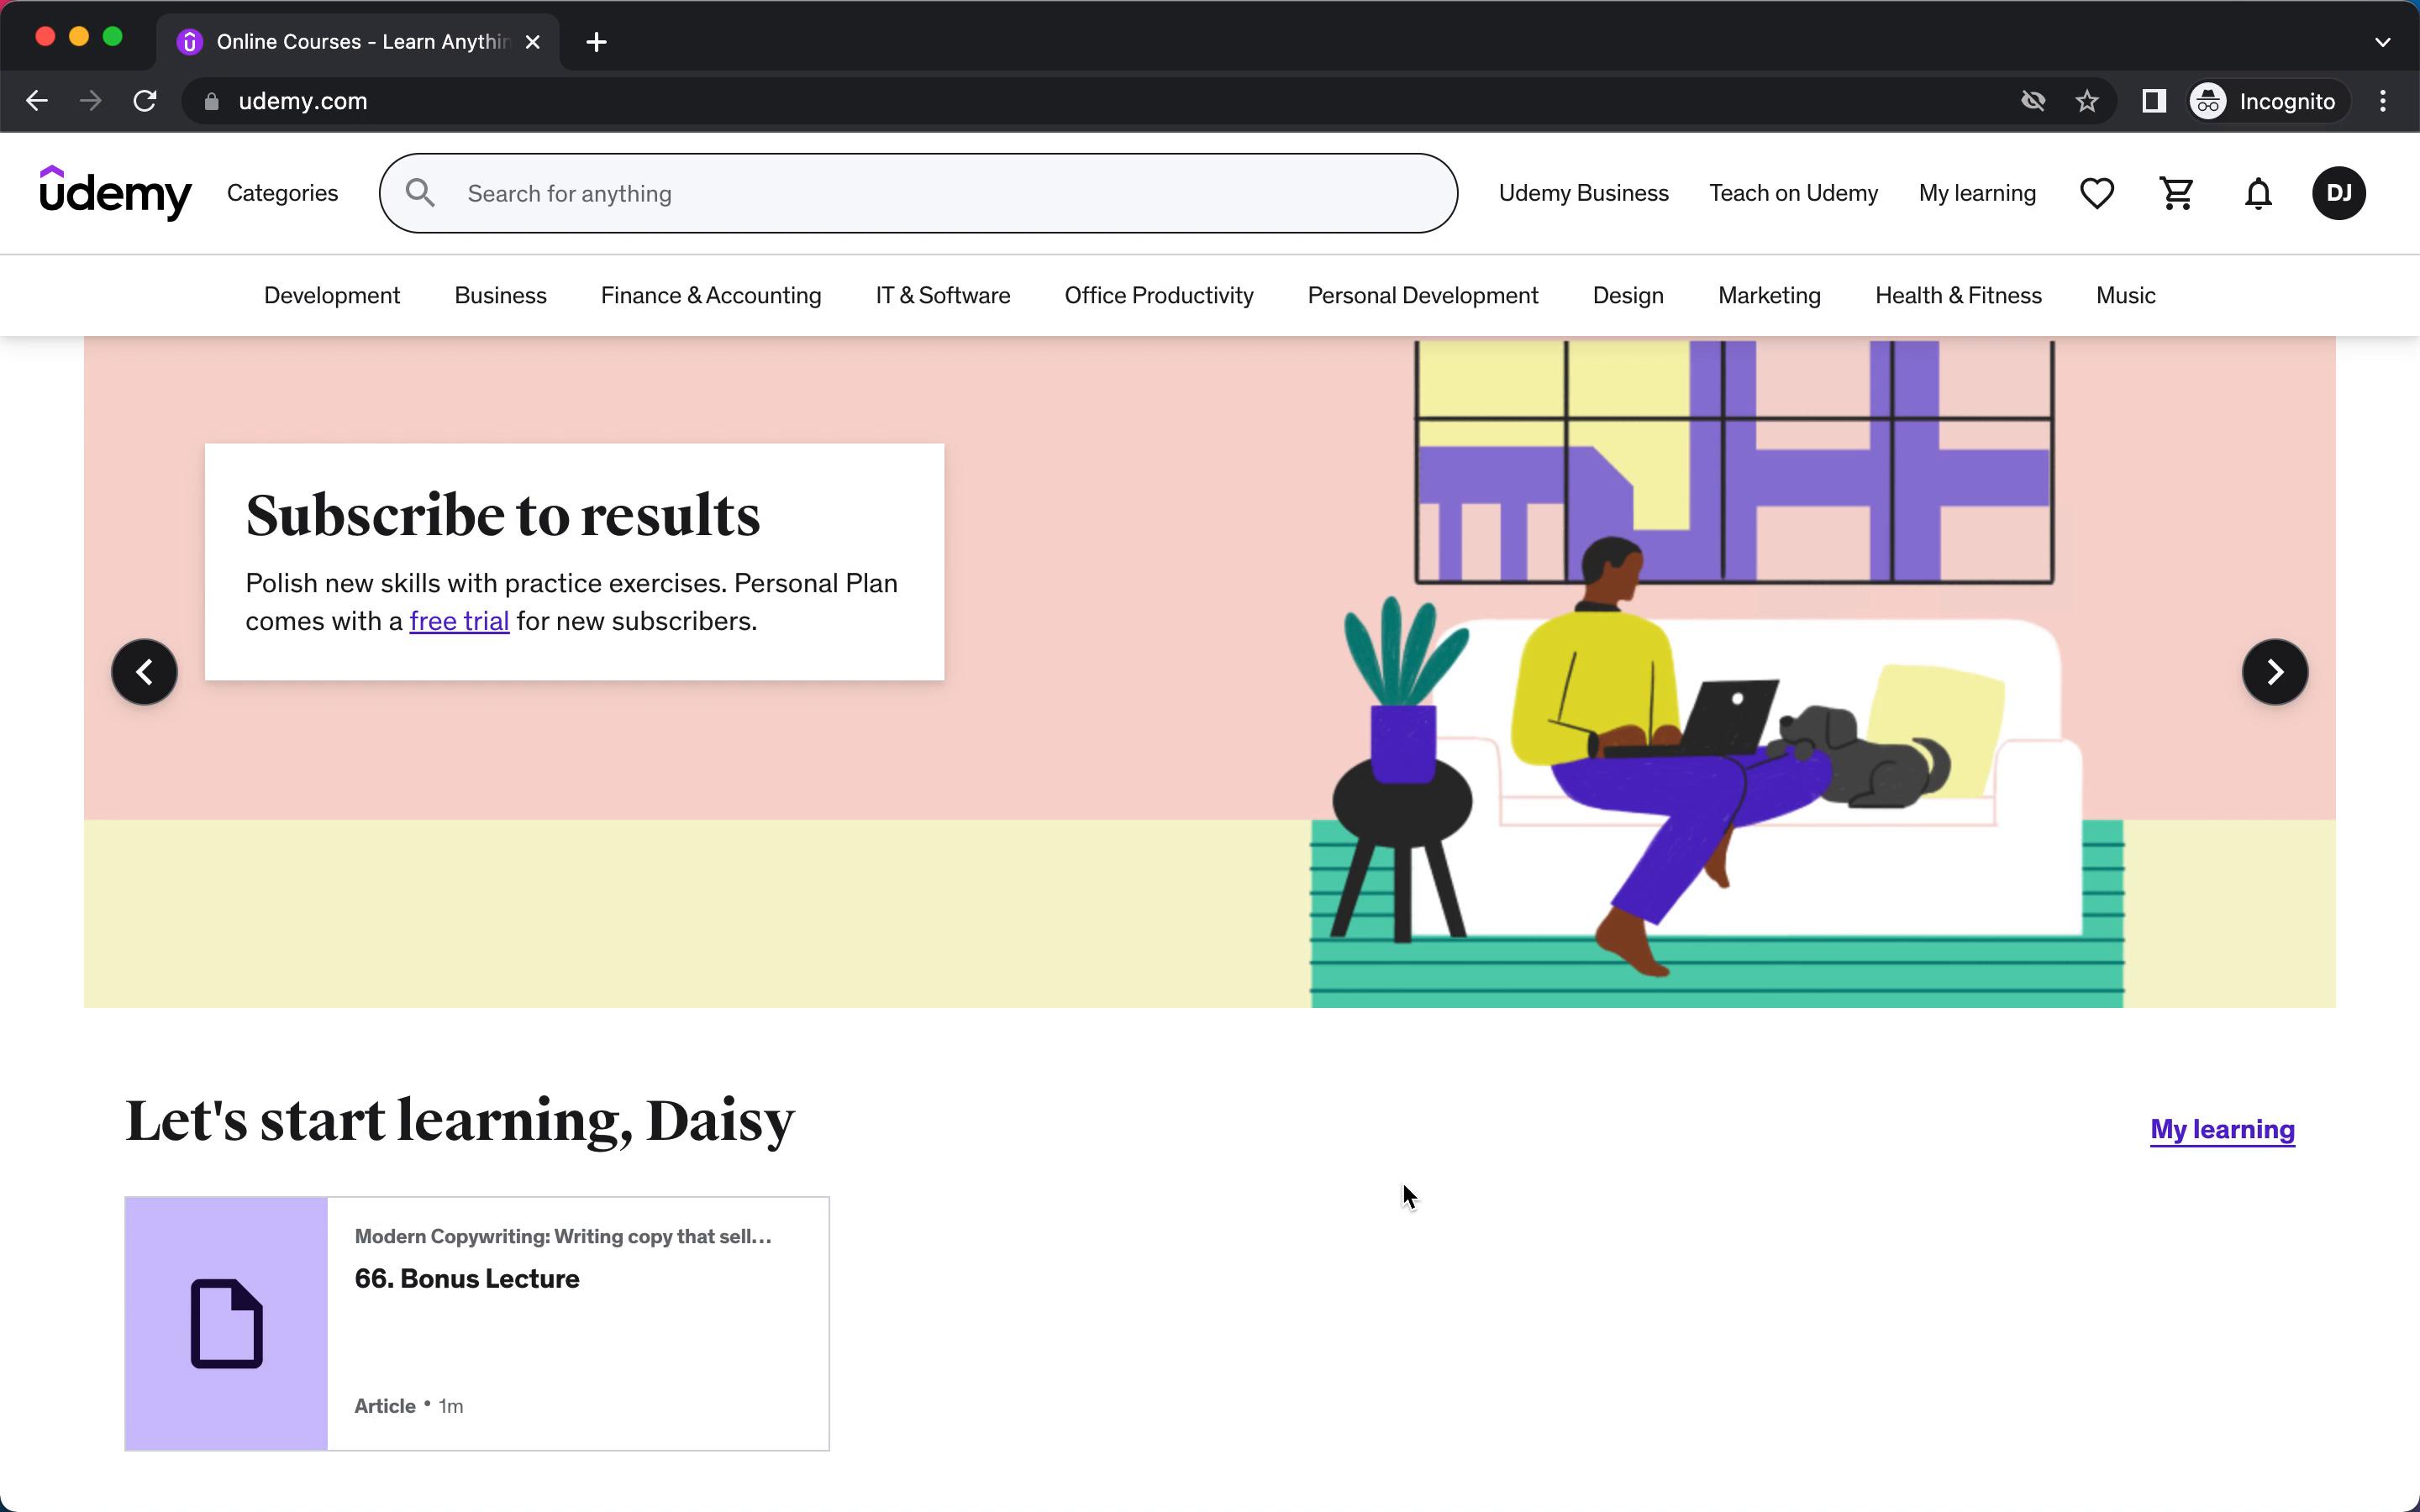Open My learning page link
The width and height of the screenshot is (2420, 1512).
click(2223, 1129)
